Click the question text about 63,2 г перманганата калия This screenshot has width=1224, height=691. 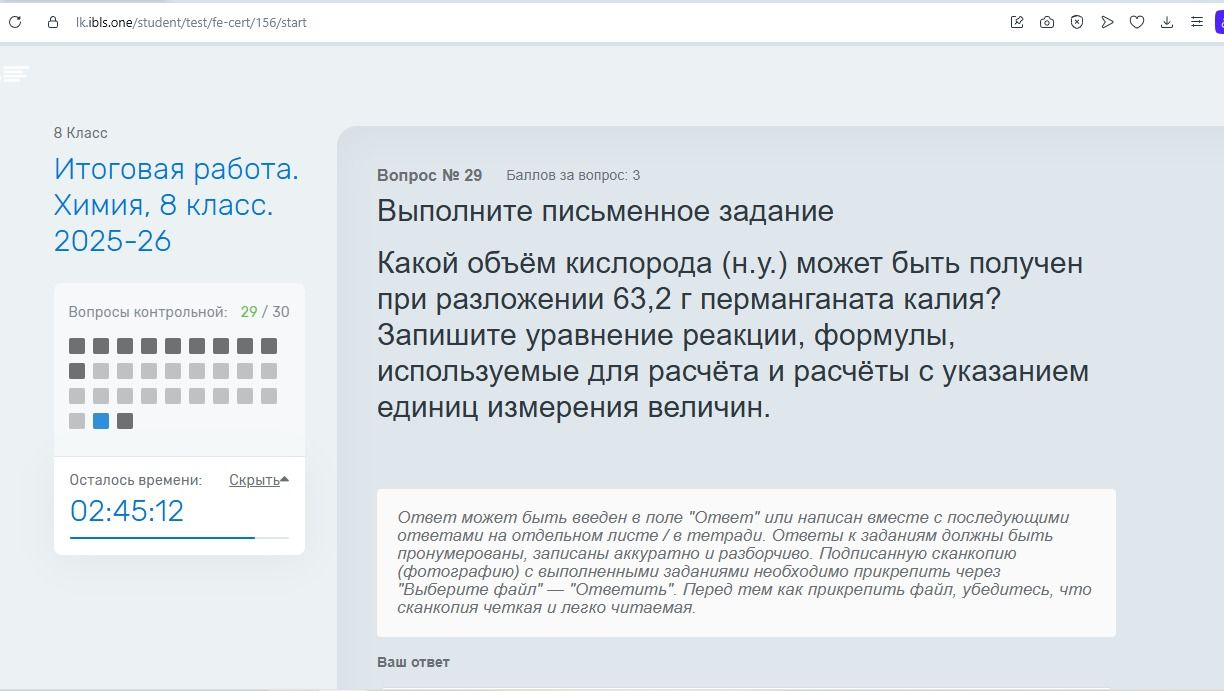pos(733,336)
